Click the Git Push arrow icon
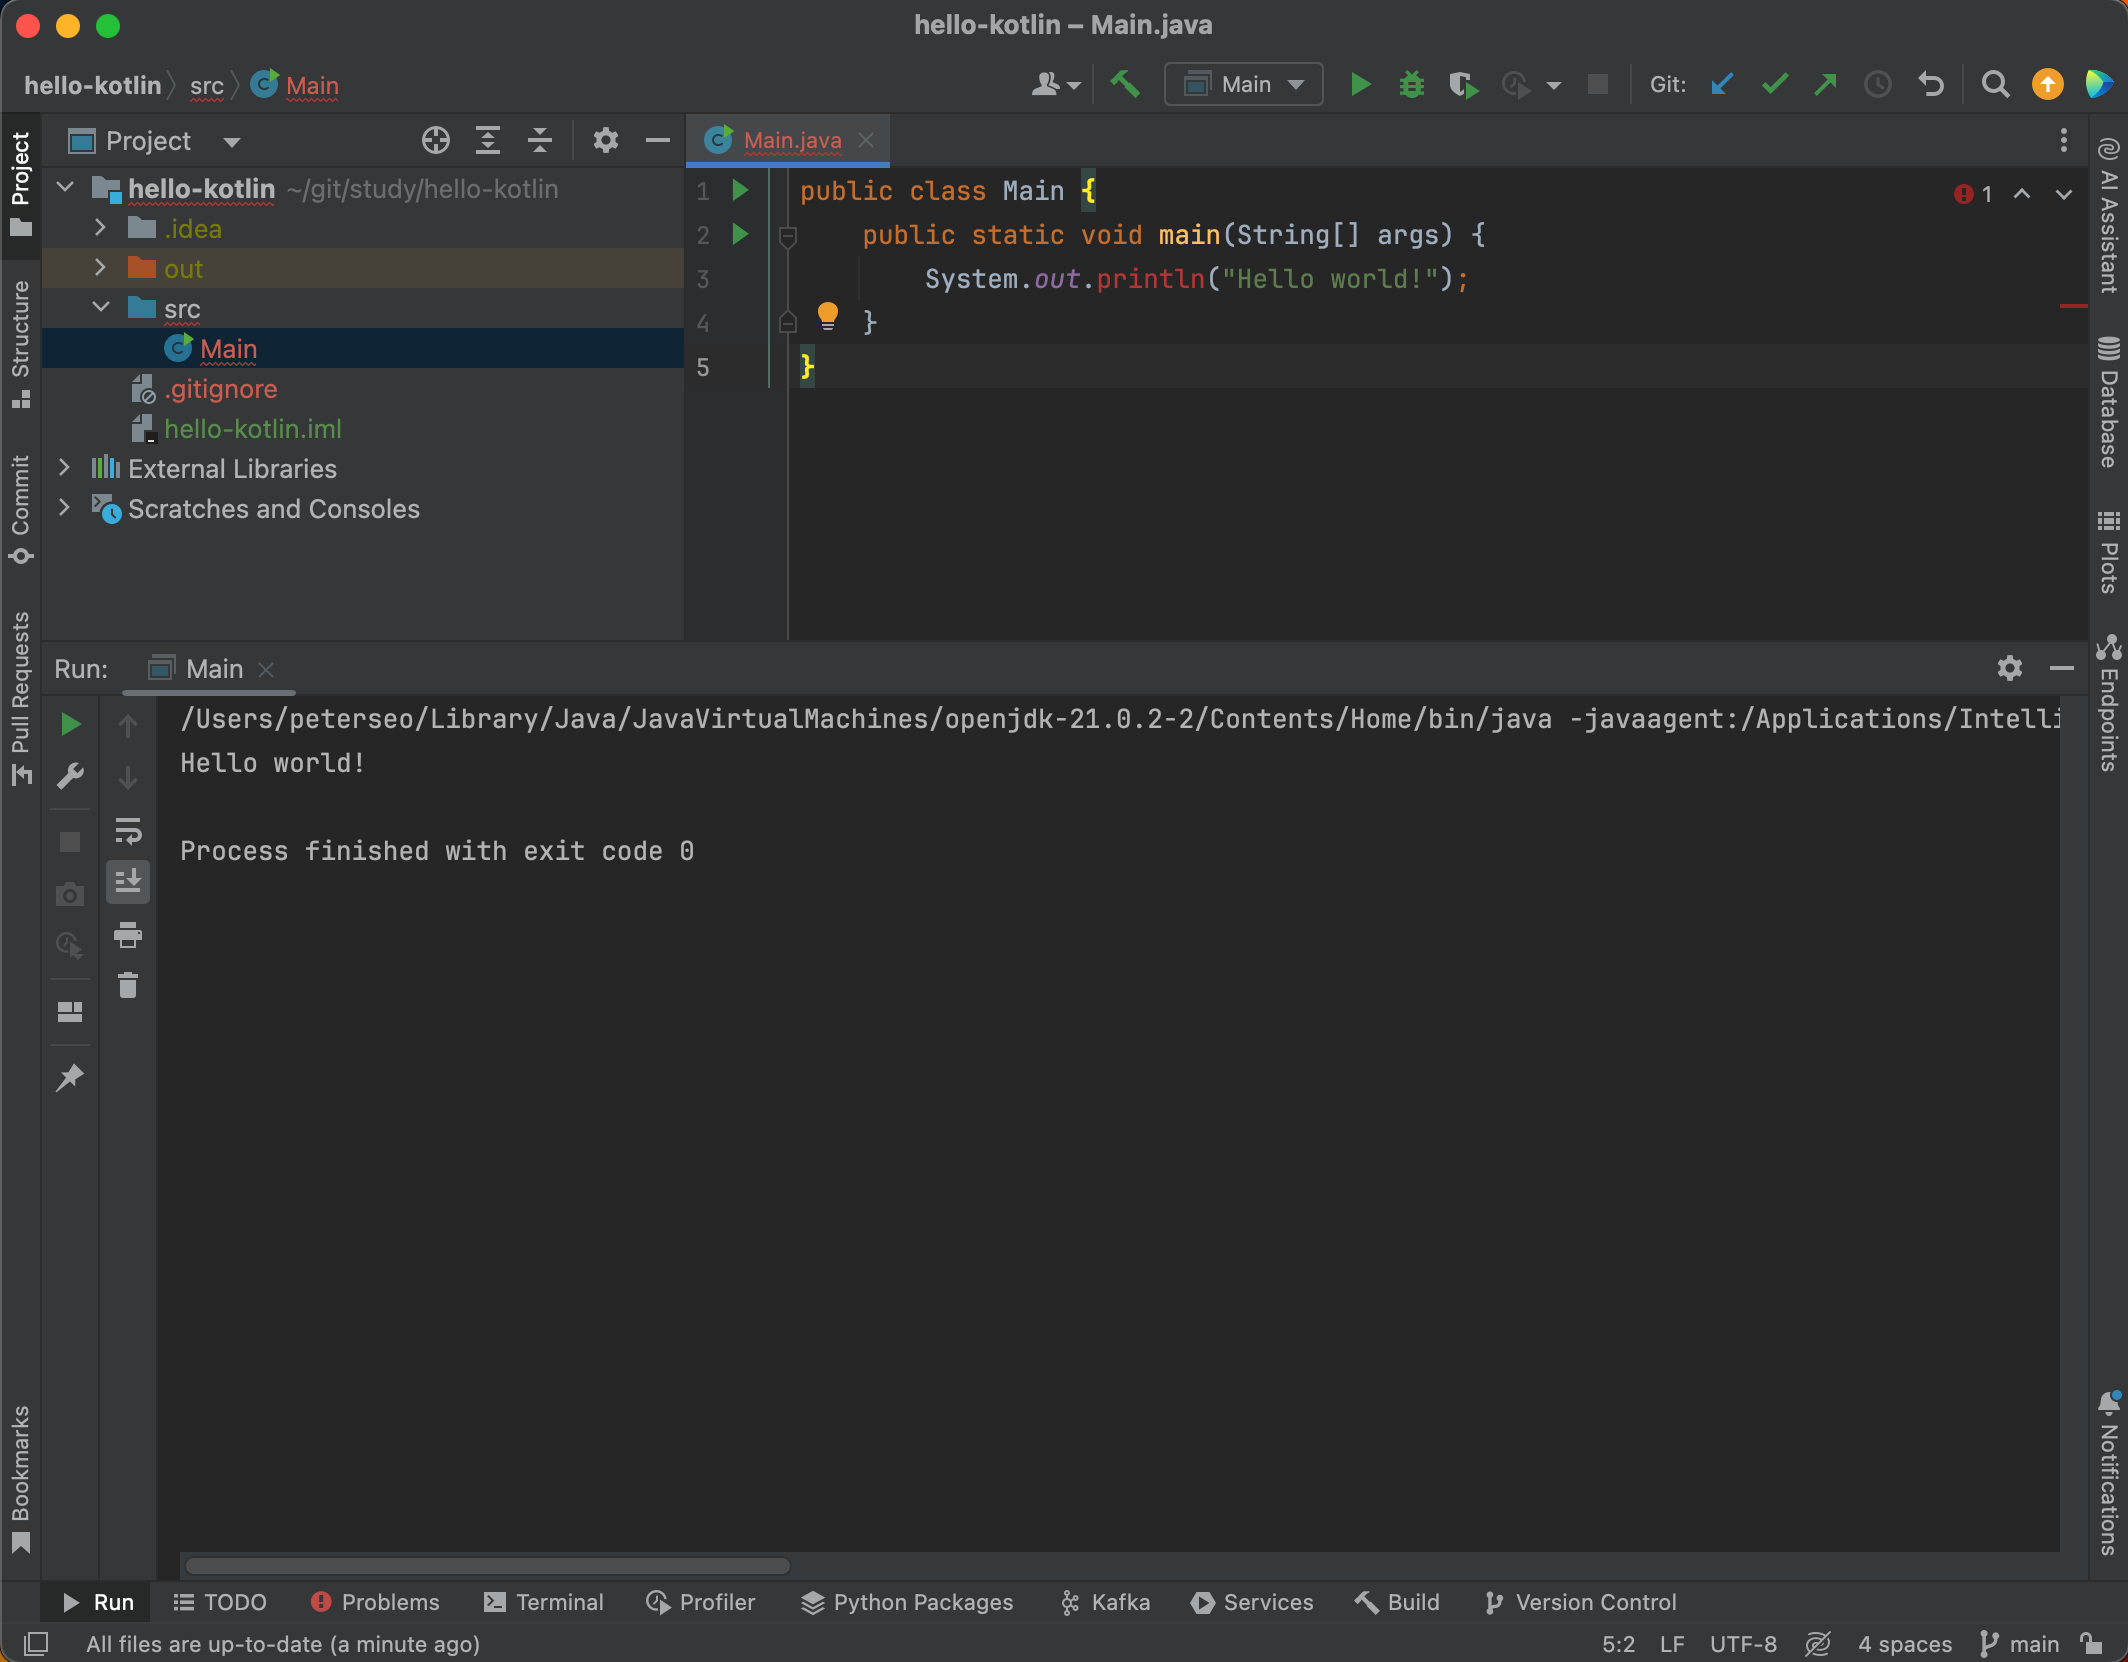 [x=1825, y=85]
